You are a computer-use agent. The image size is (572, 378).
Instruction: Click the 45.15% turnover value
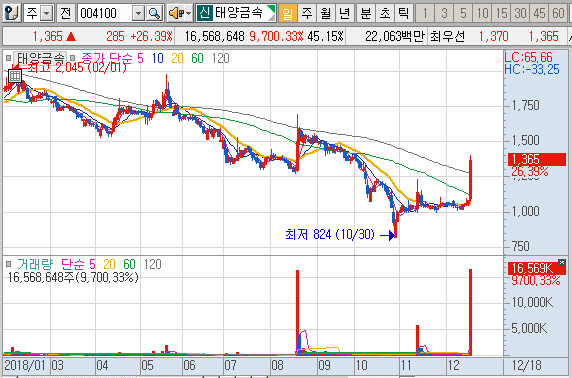pyautogui.click(x=325, y=36)
